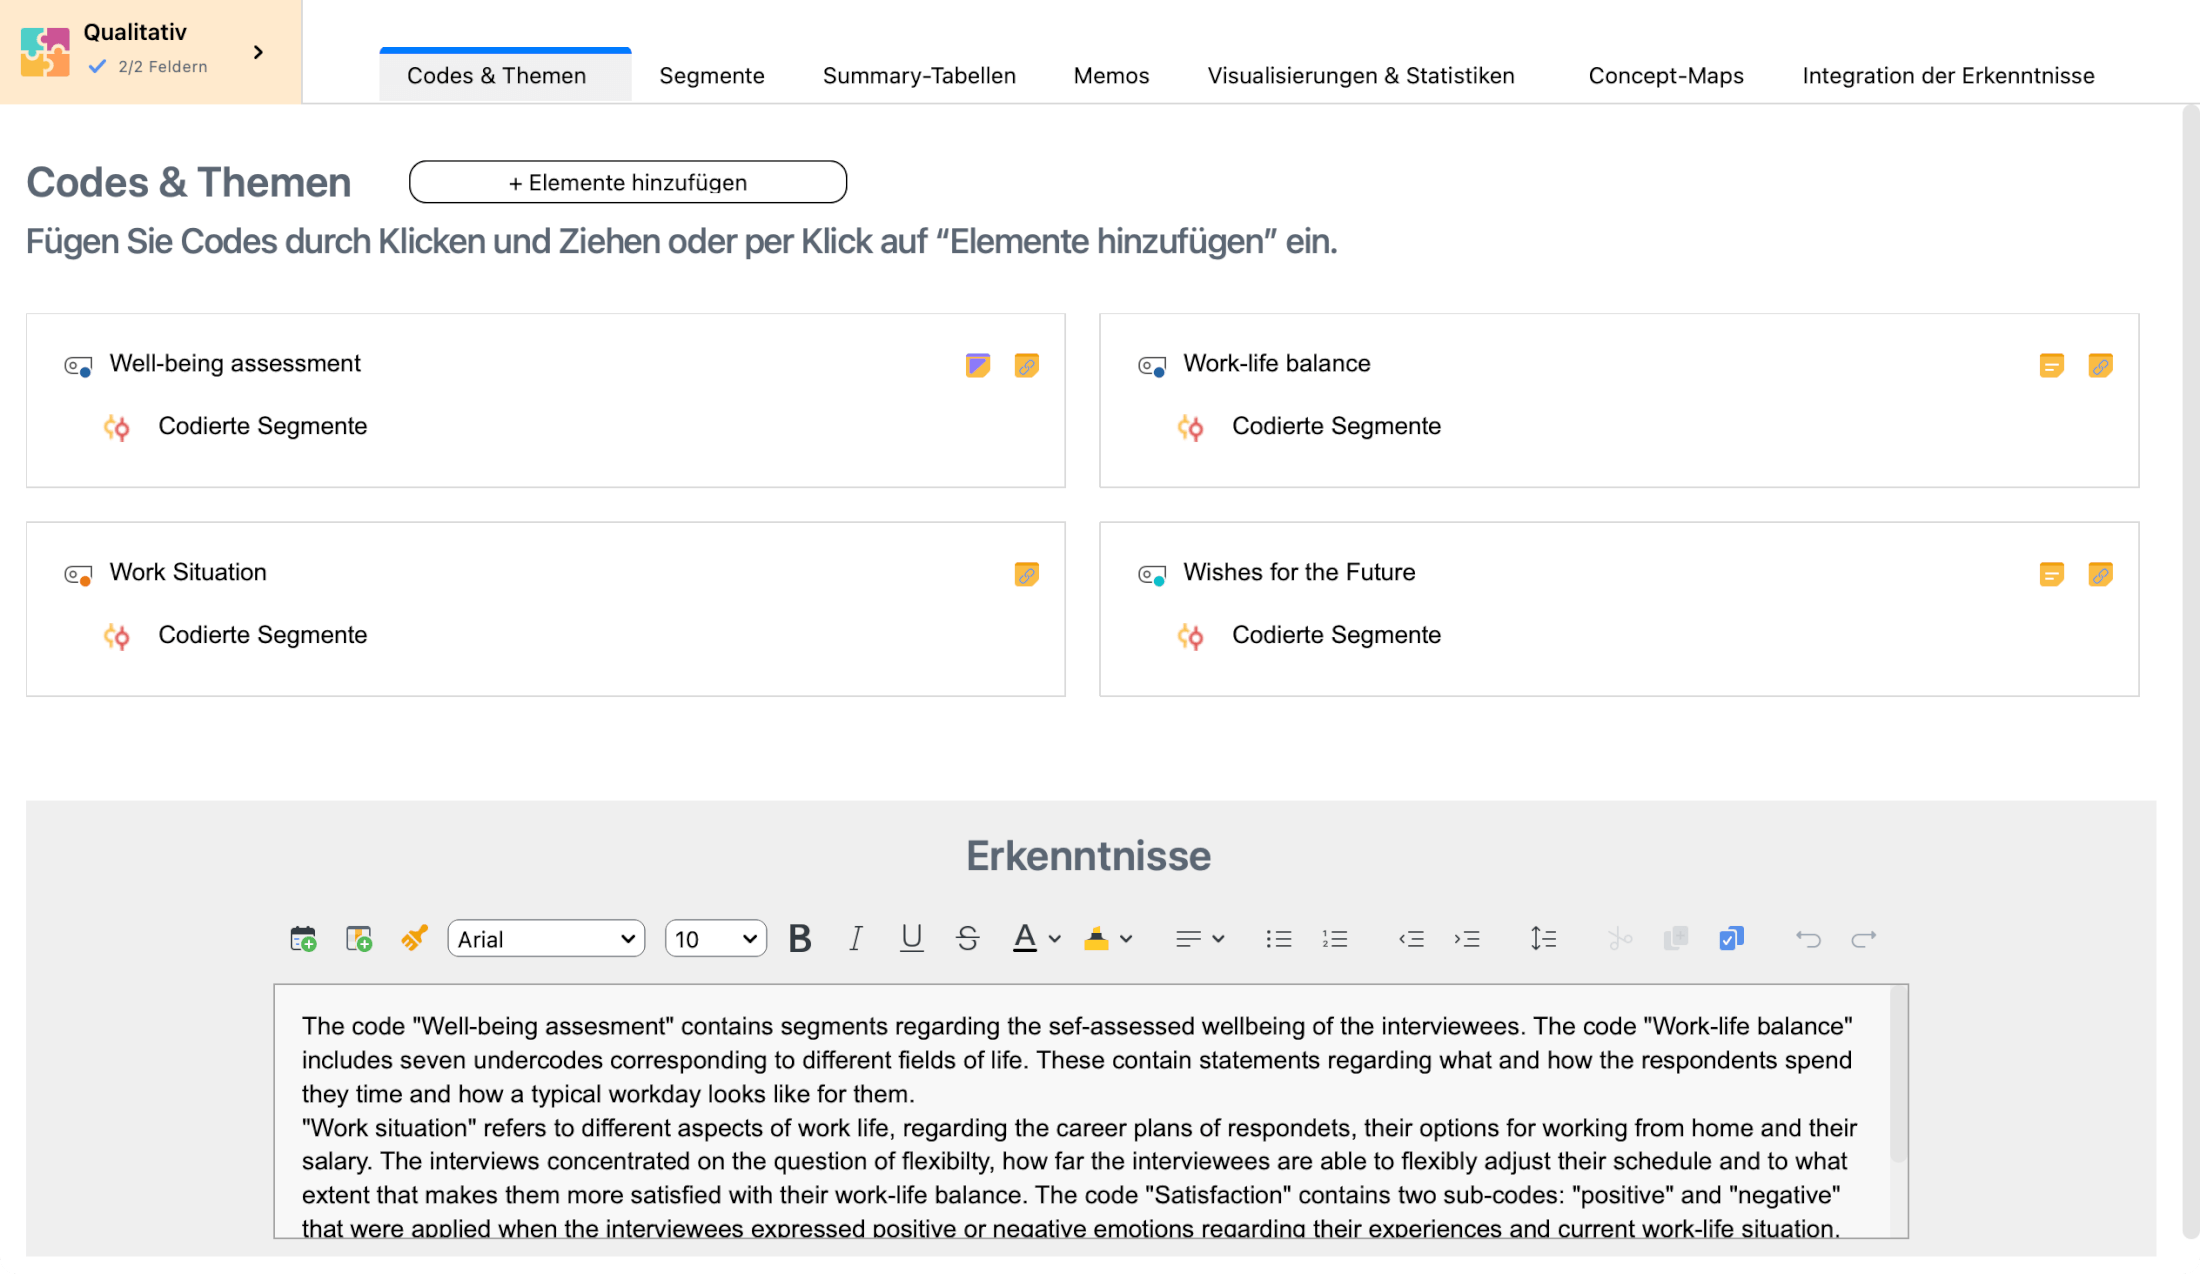
Task: Open Codierte Segmente under Wishes for the Future
Action: click(1336, 634)
